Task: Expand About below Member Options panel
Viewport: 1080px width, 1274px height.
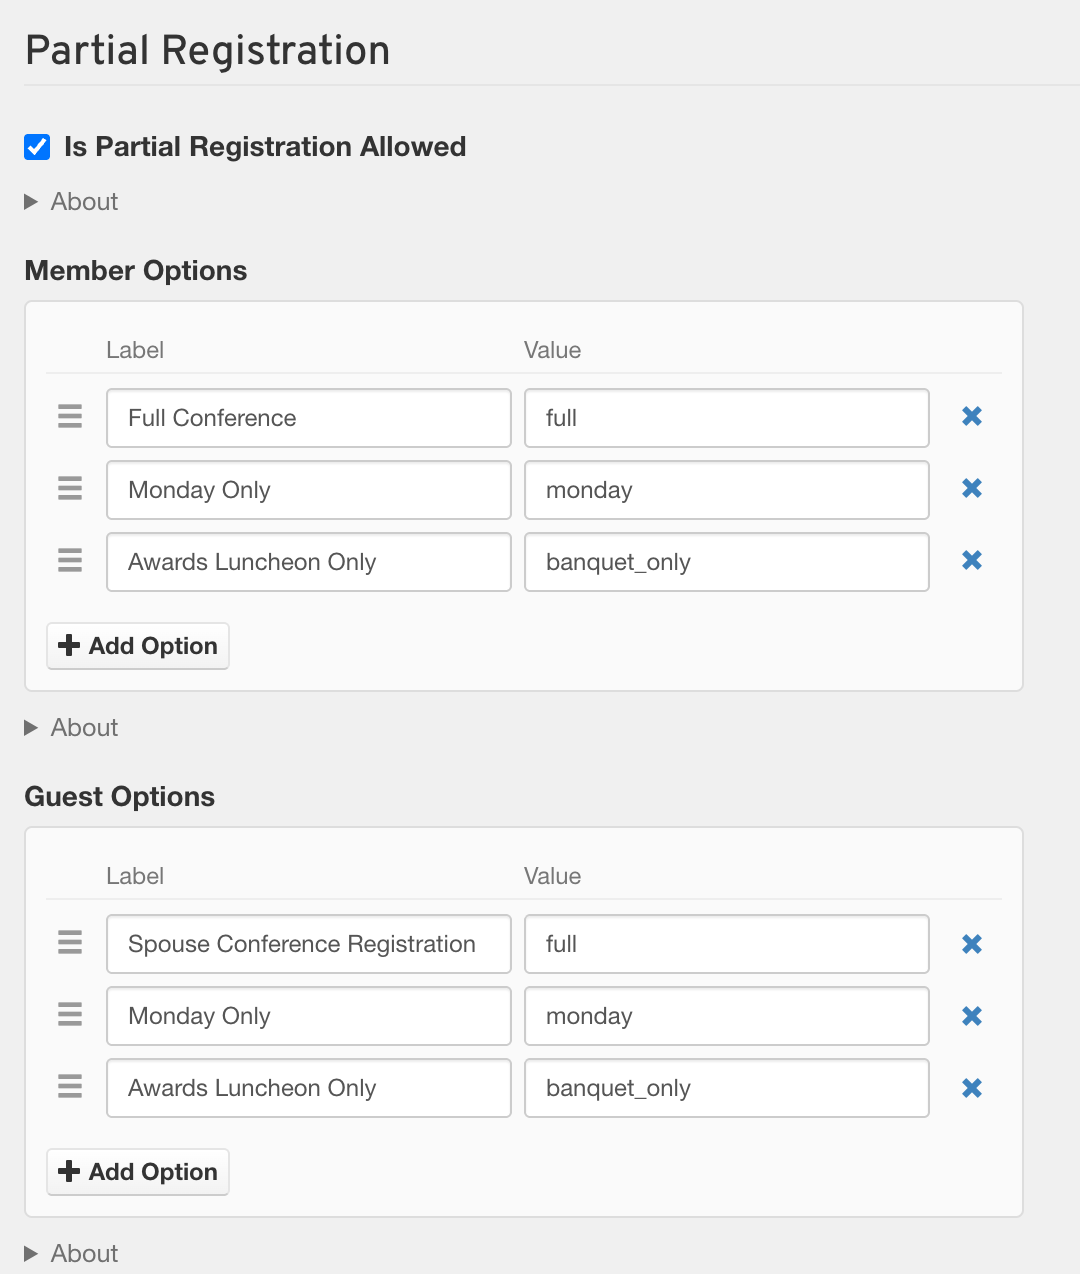Action: (x=71, y=728)
